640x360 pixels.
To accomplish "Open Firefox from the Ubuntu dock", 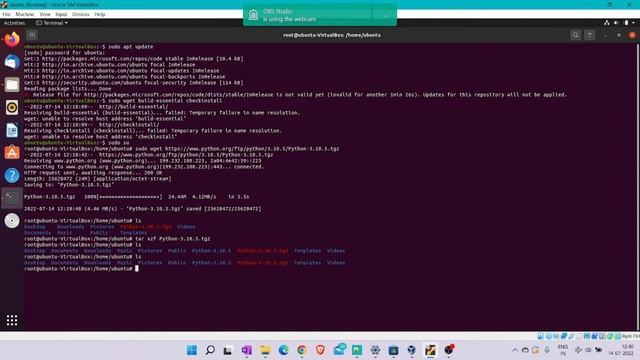I will [x=12, y=40].
